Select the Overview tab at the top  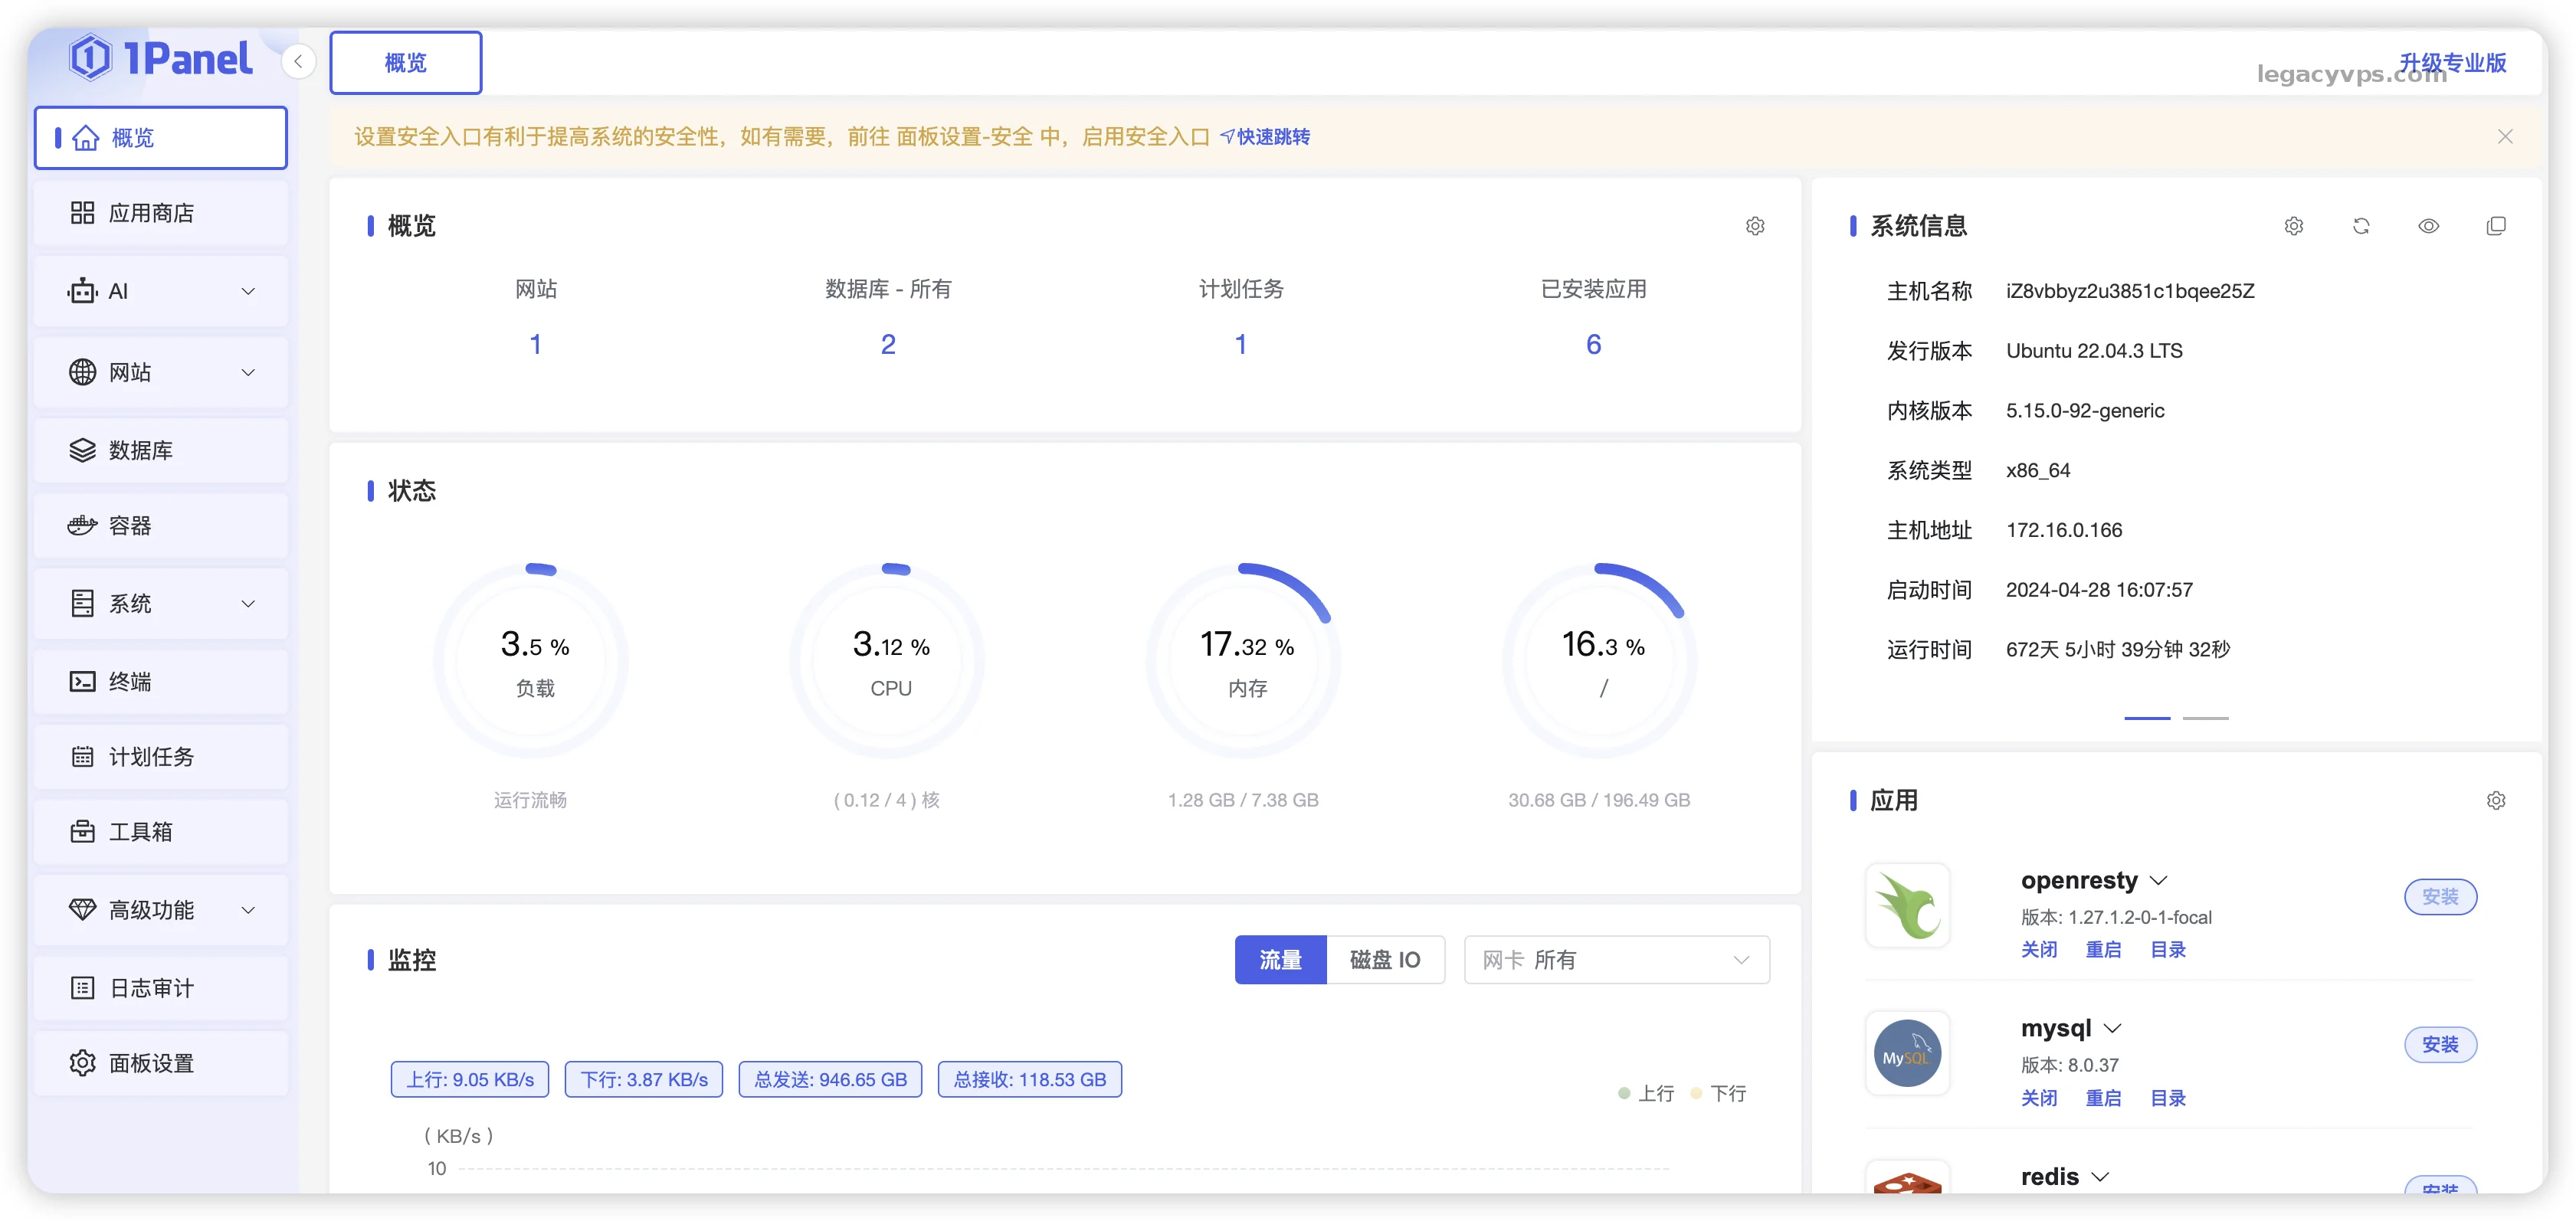point(405,63)
